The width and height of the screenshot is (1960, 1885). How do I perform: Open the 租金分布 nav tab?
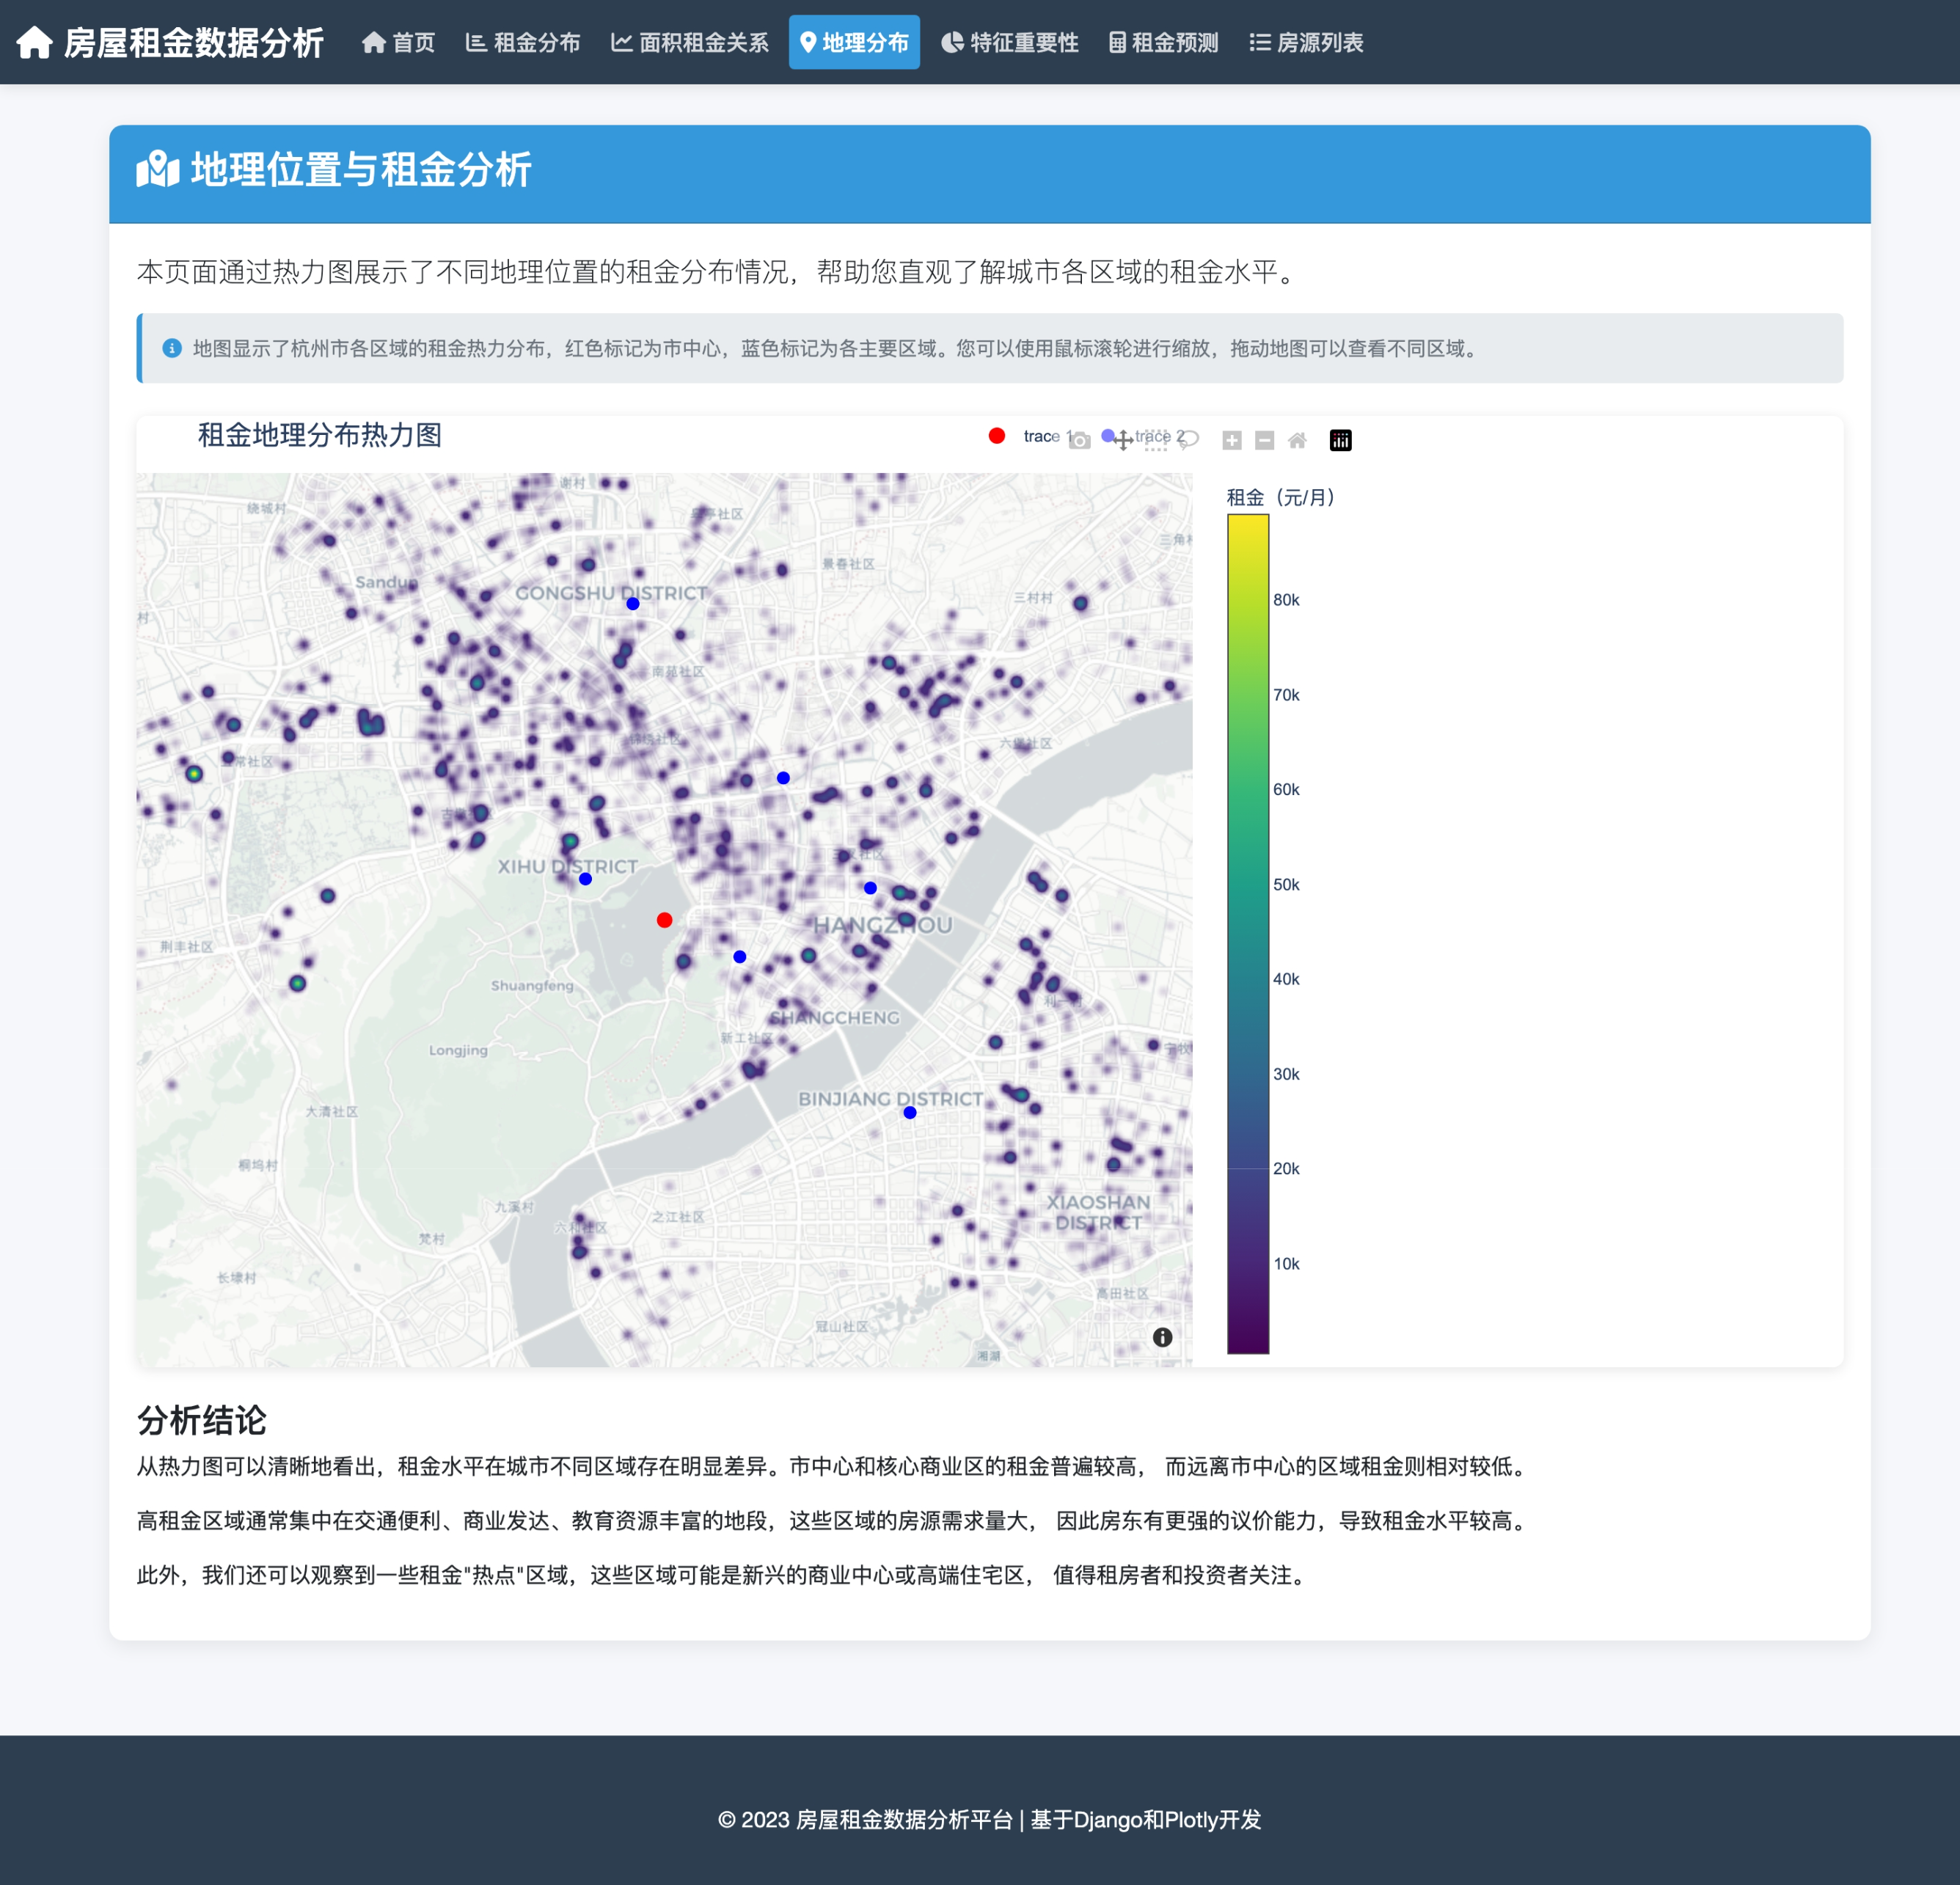coord(523,42)
